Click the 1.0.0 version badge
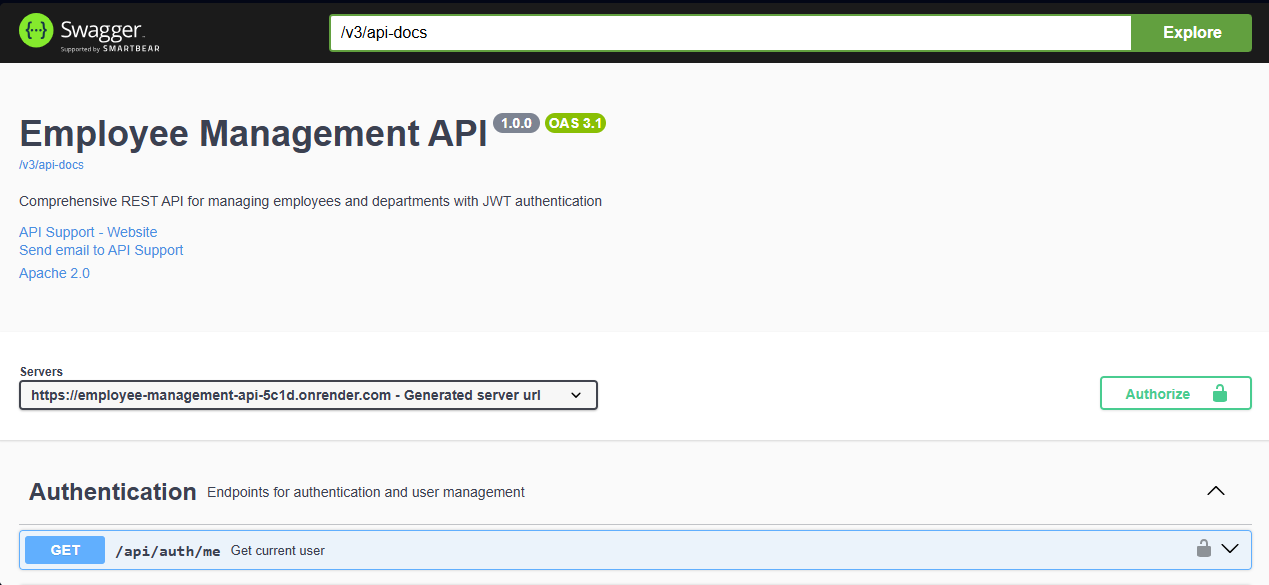 click(x=516, y=123)
